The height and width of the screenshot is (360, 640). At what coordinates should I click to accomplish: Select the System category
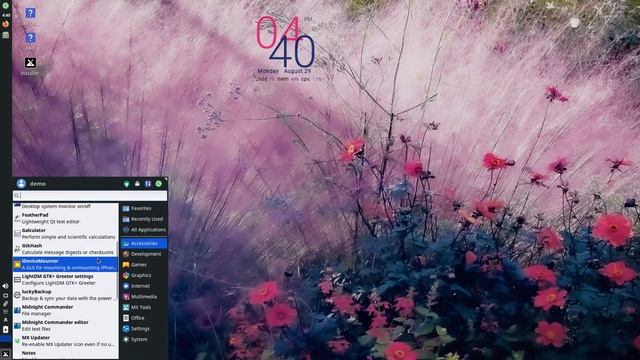(144, 339)
